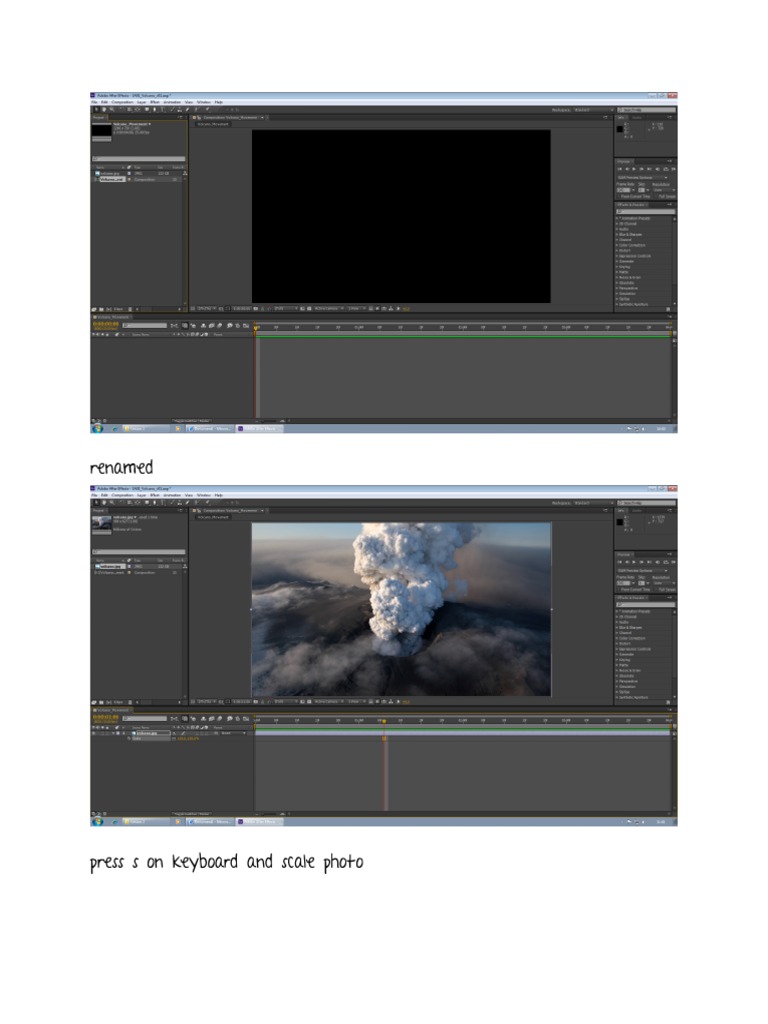
Task: Click the After Effects taskbar button in lower screenshot
Action: (x=258, y=822)
